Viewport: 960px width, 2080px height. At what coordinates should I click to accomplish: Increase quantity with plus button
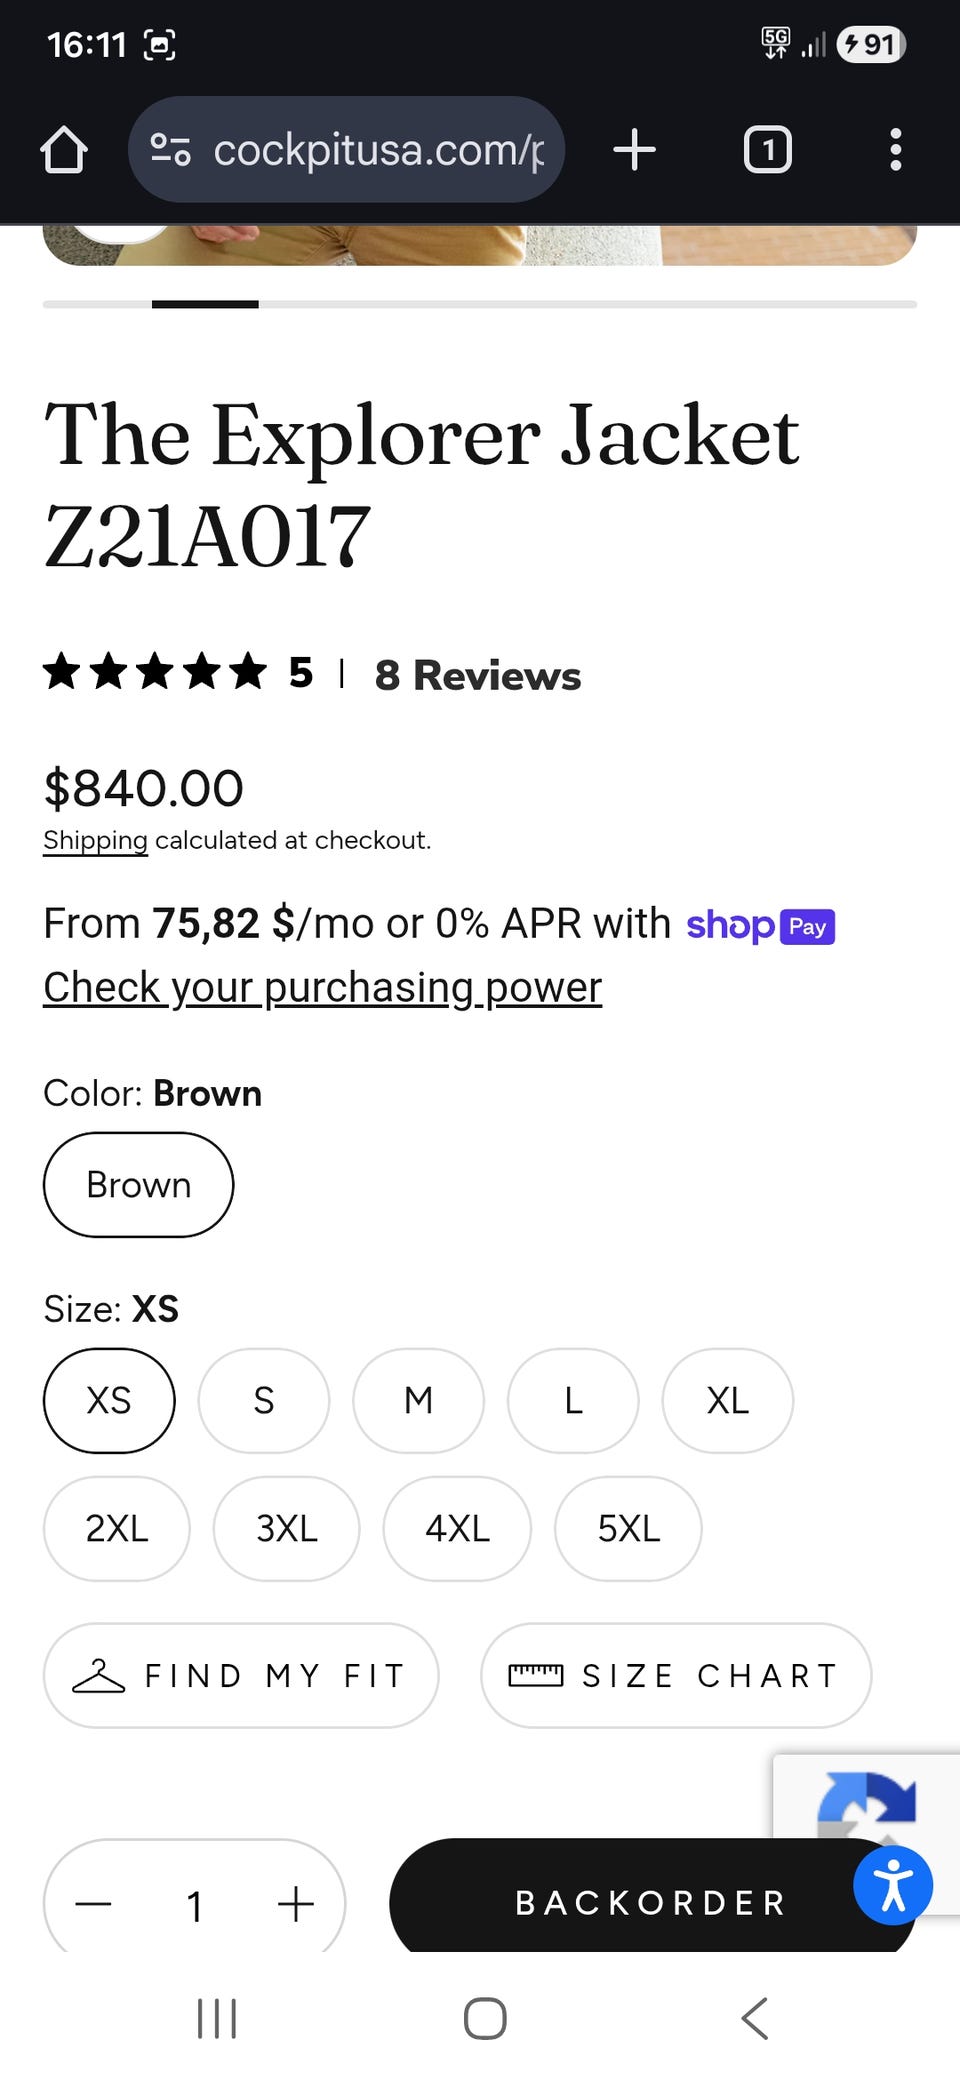point(296,1904)
